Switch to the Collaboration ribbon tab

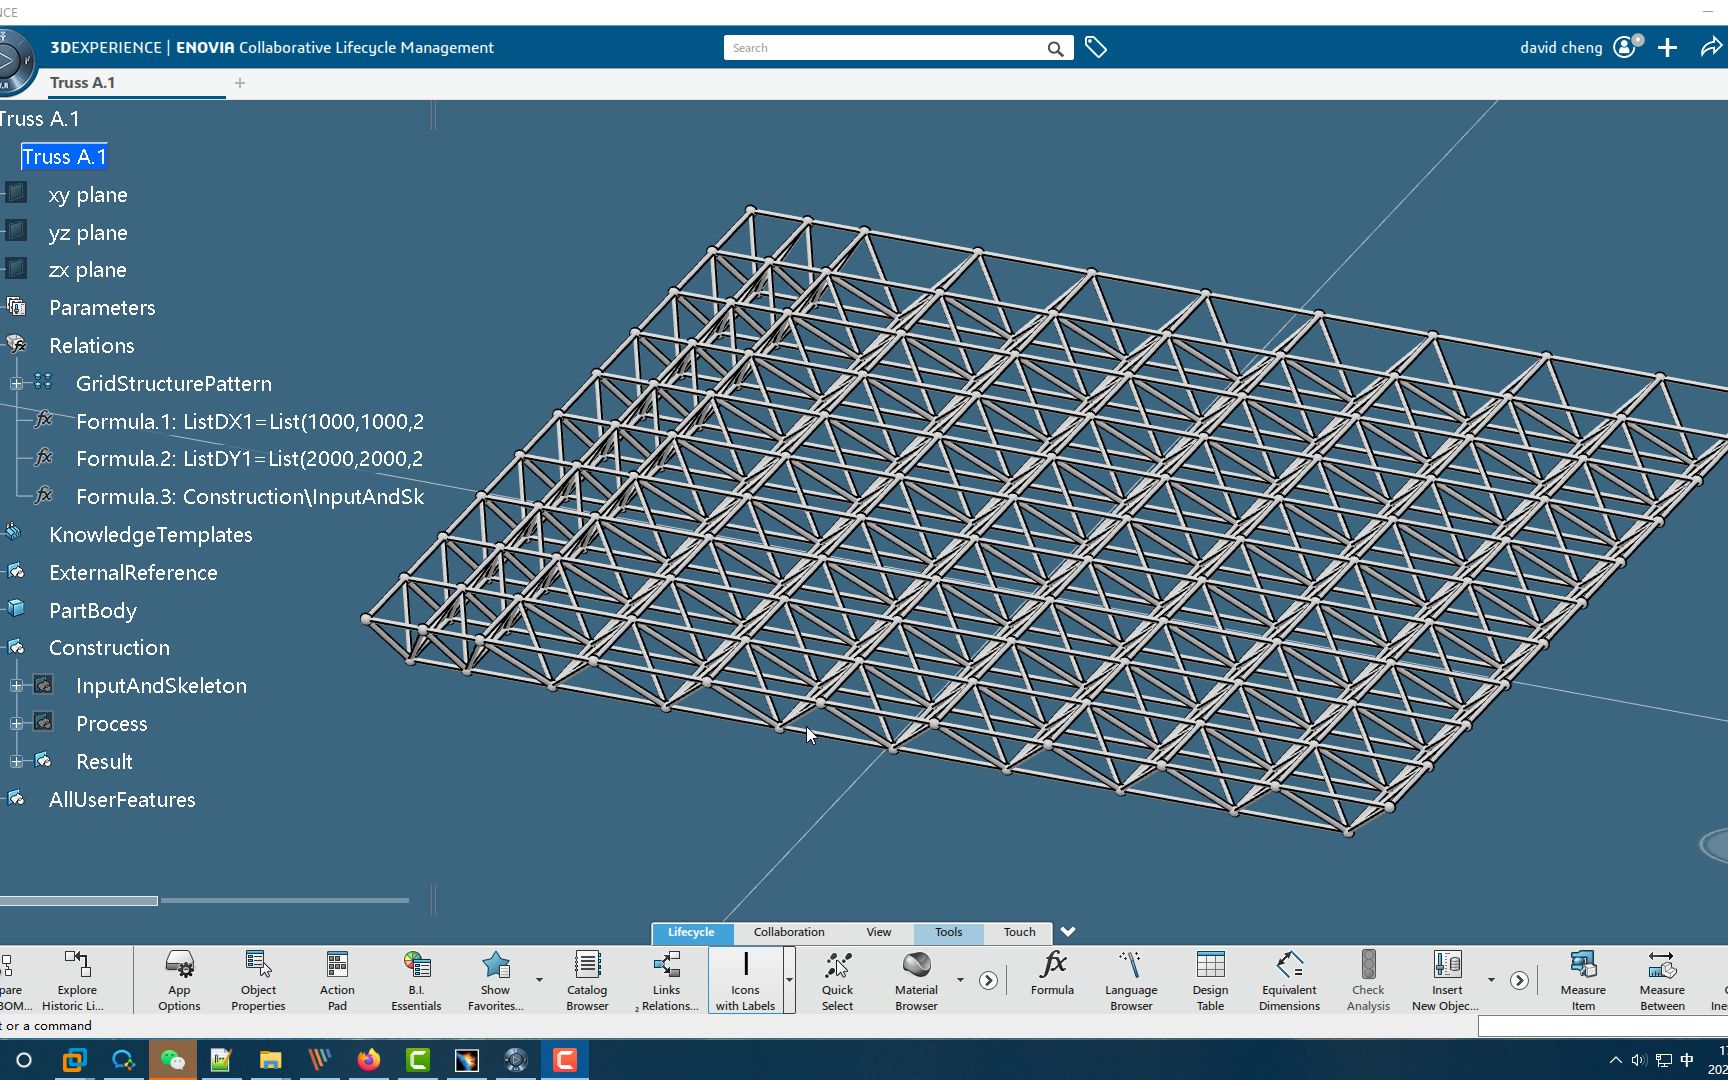pyautogui.click(x=788, y=932)
